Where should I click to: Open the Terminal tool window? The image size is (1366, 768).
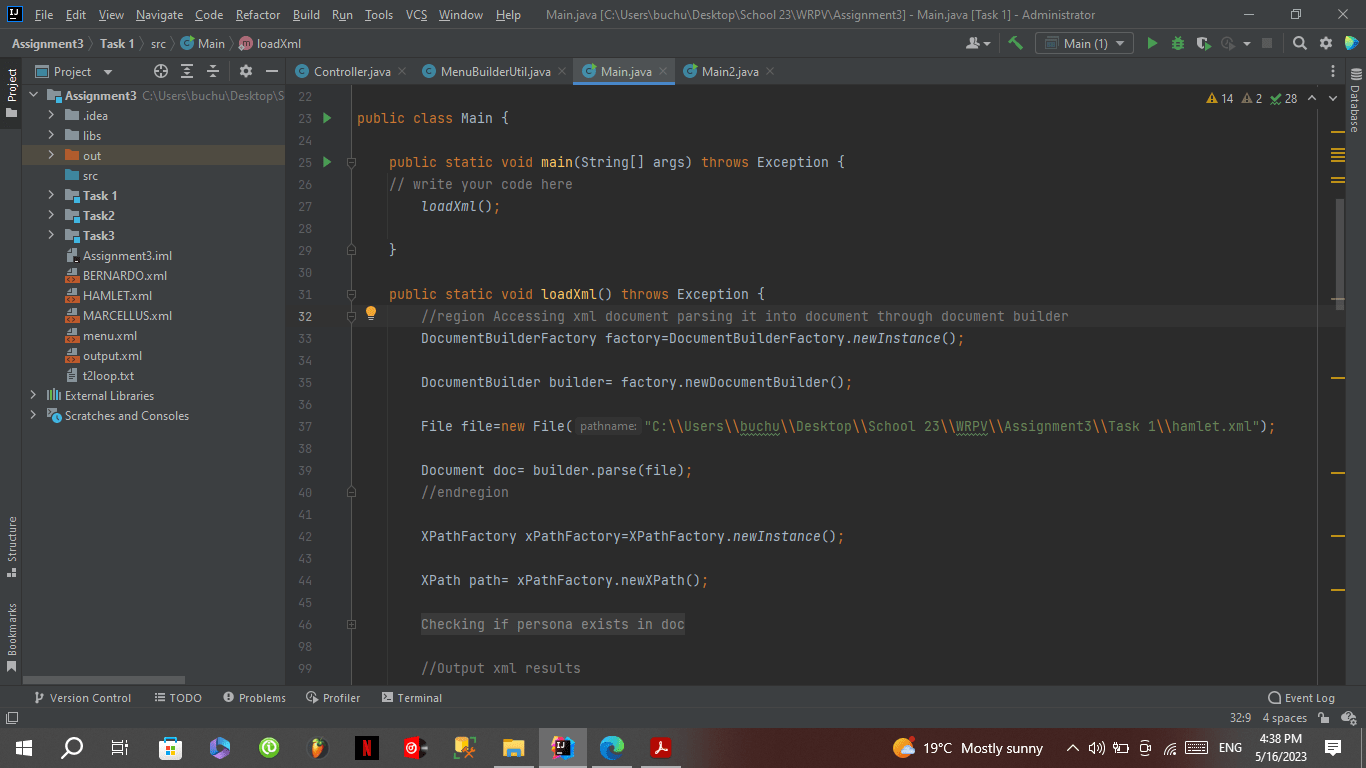[411, 698]
